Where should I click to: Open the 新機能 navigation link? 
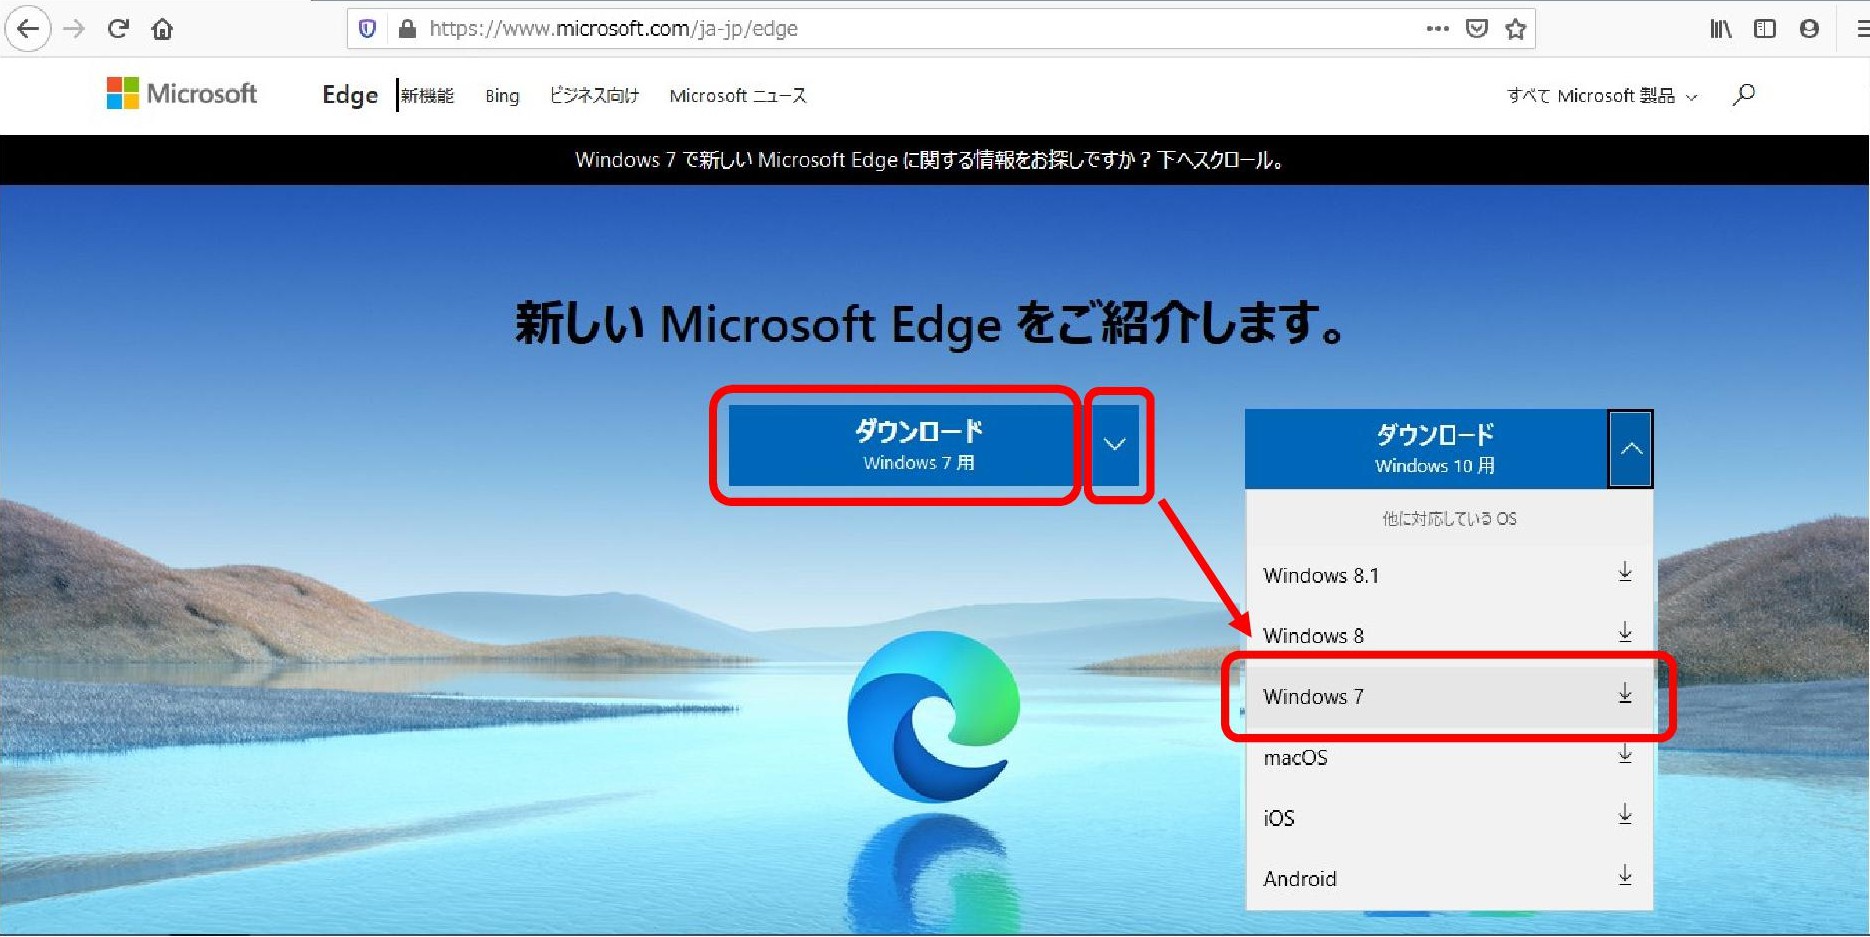pos(427,96)
